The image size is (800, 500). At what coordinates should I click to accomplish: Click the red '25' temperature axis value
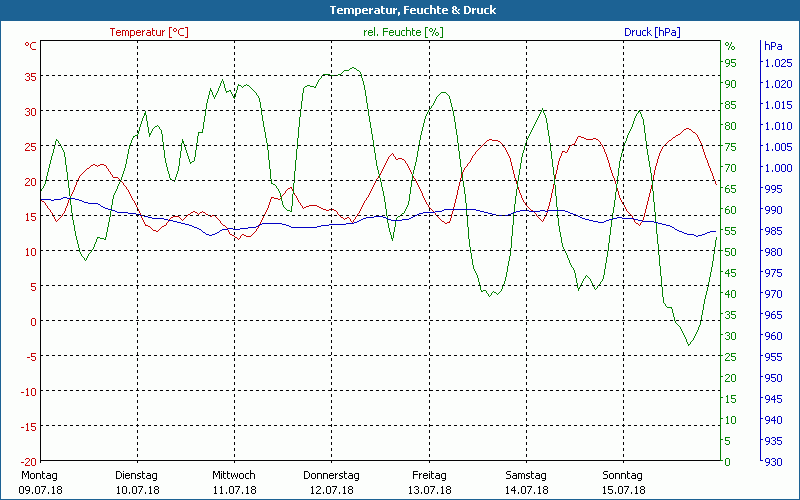tap(31, 146)
